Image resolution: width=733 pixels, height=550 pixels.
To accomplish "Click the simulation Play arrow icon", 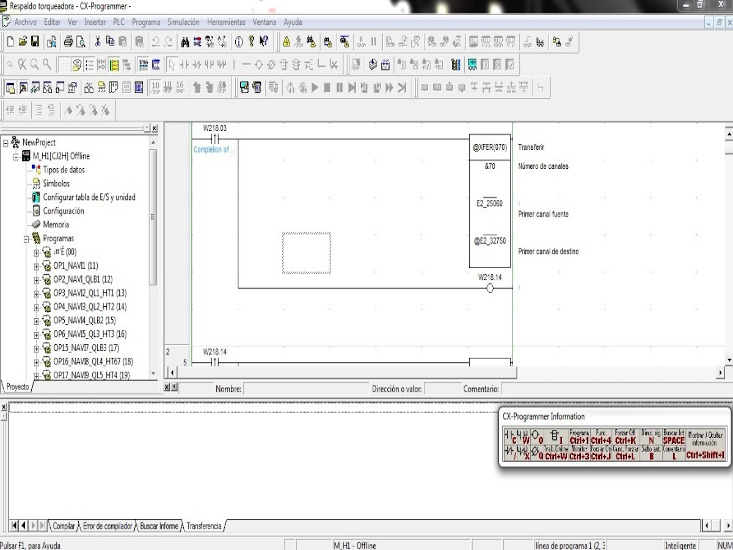I will pos(317,88).
